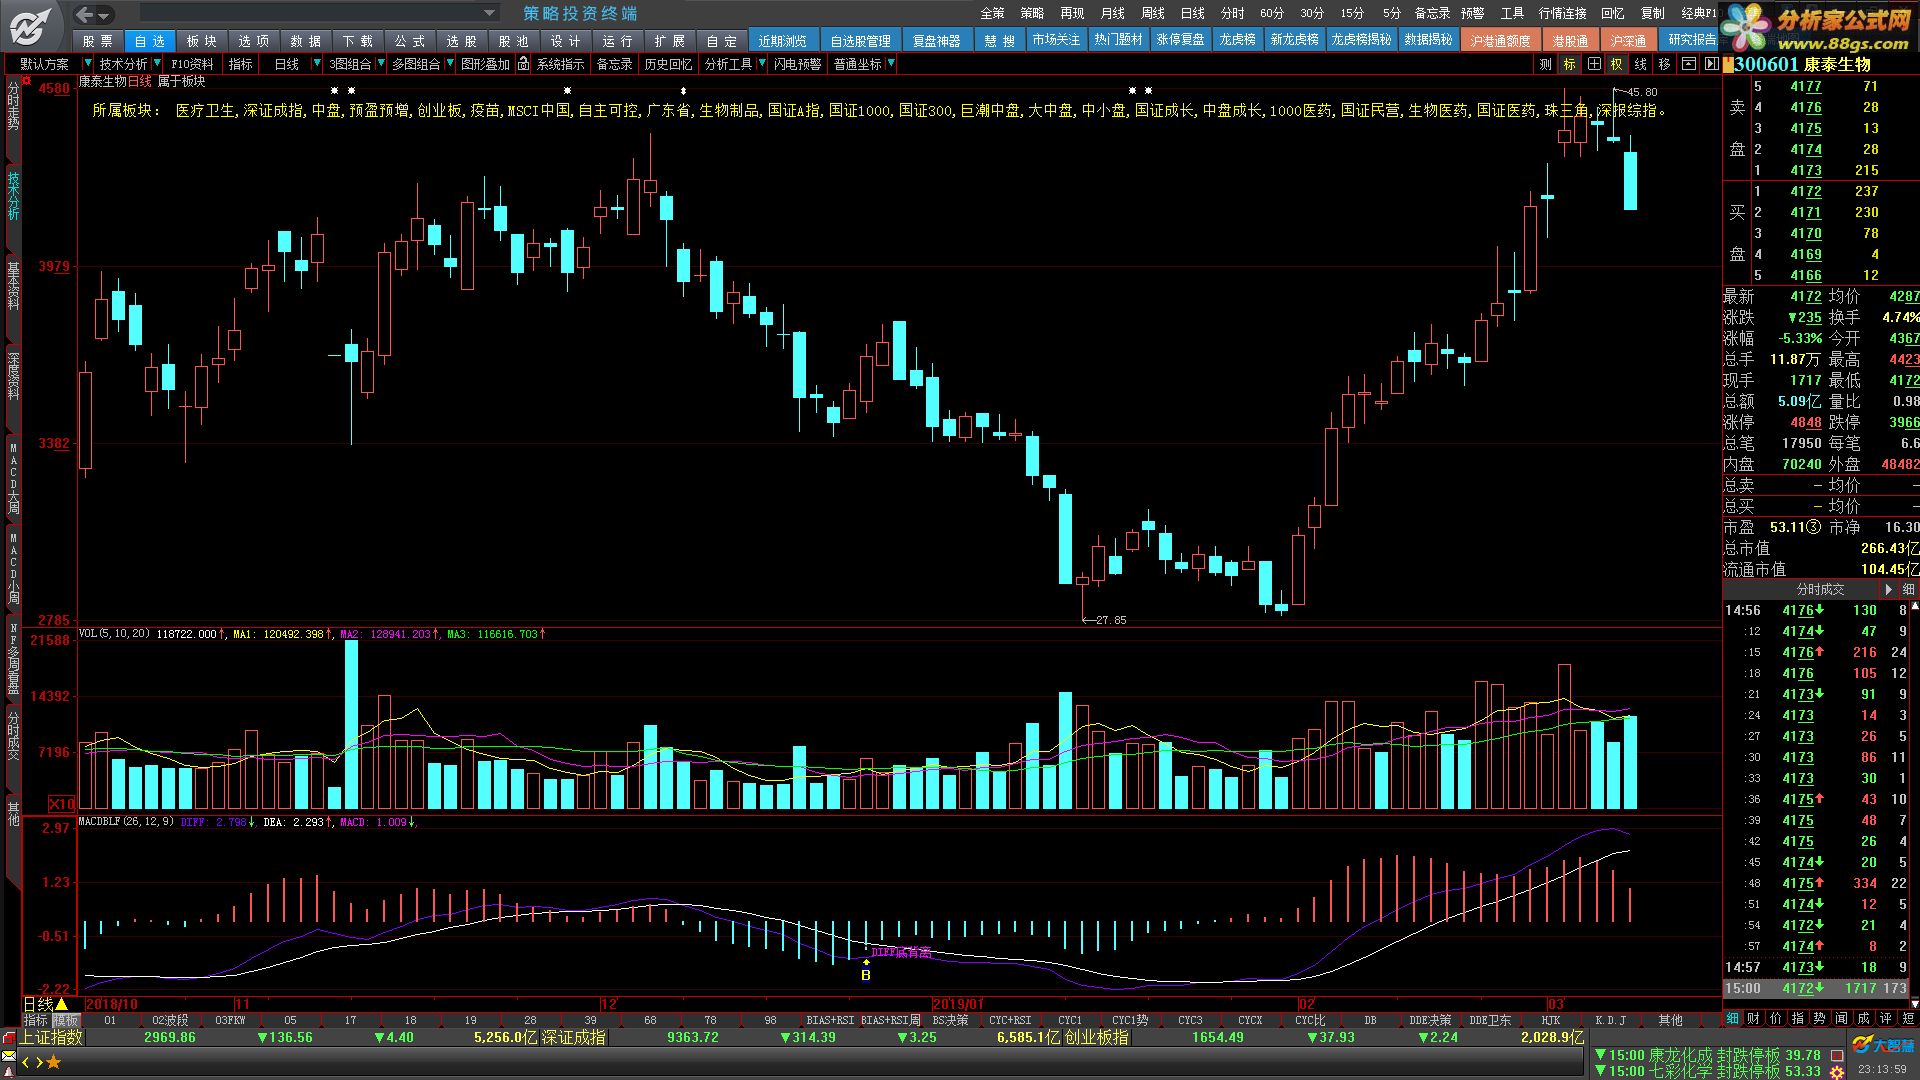Toggle the 线 line drawing icon
This screenshot has width=1920, height=1080.
[1641, 64]
